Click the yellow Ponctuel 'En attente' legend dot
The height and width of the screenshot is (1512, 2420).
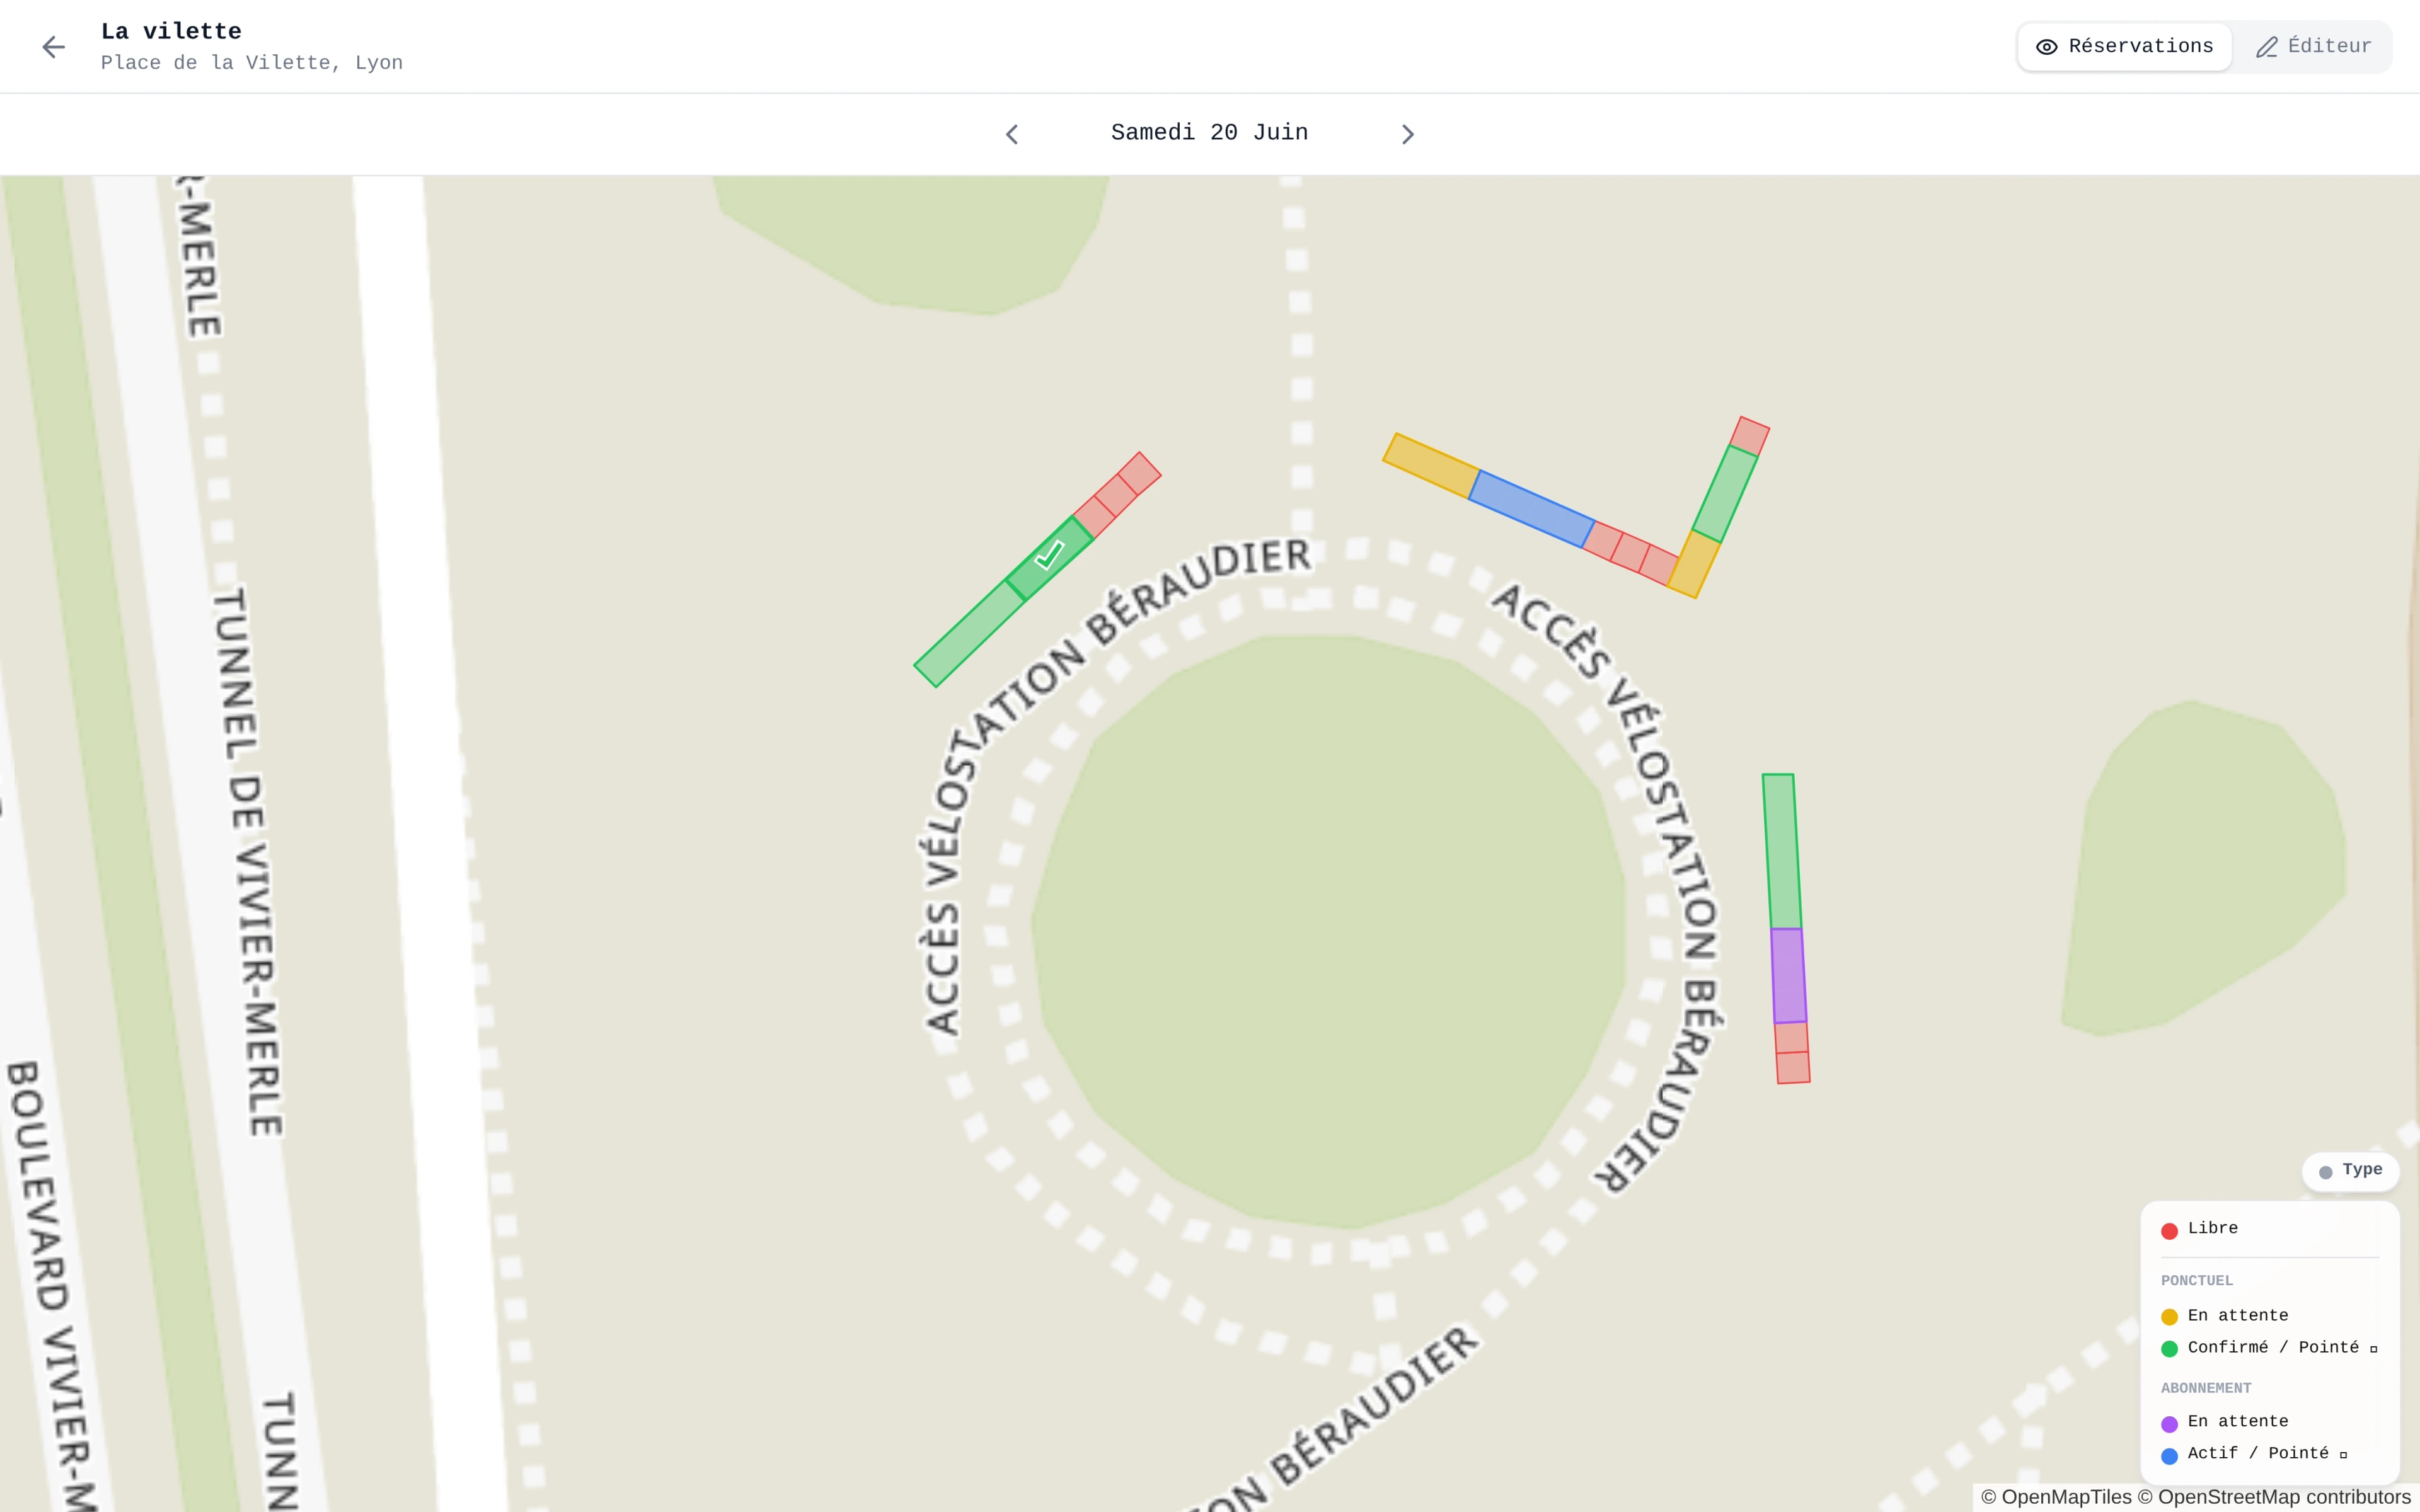[2169, 1317]
